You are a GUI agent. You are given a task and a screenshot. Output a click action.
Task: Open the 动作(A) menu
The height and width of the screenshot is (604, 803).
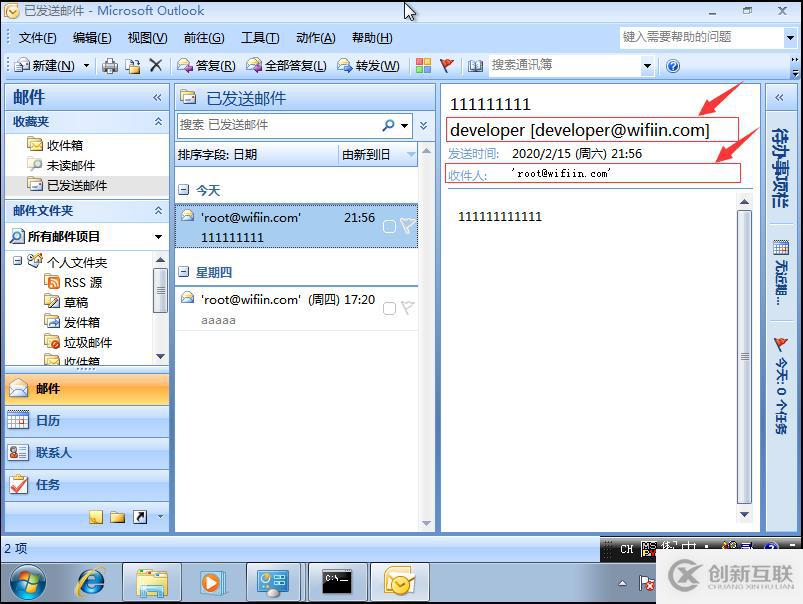(315, 38)
